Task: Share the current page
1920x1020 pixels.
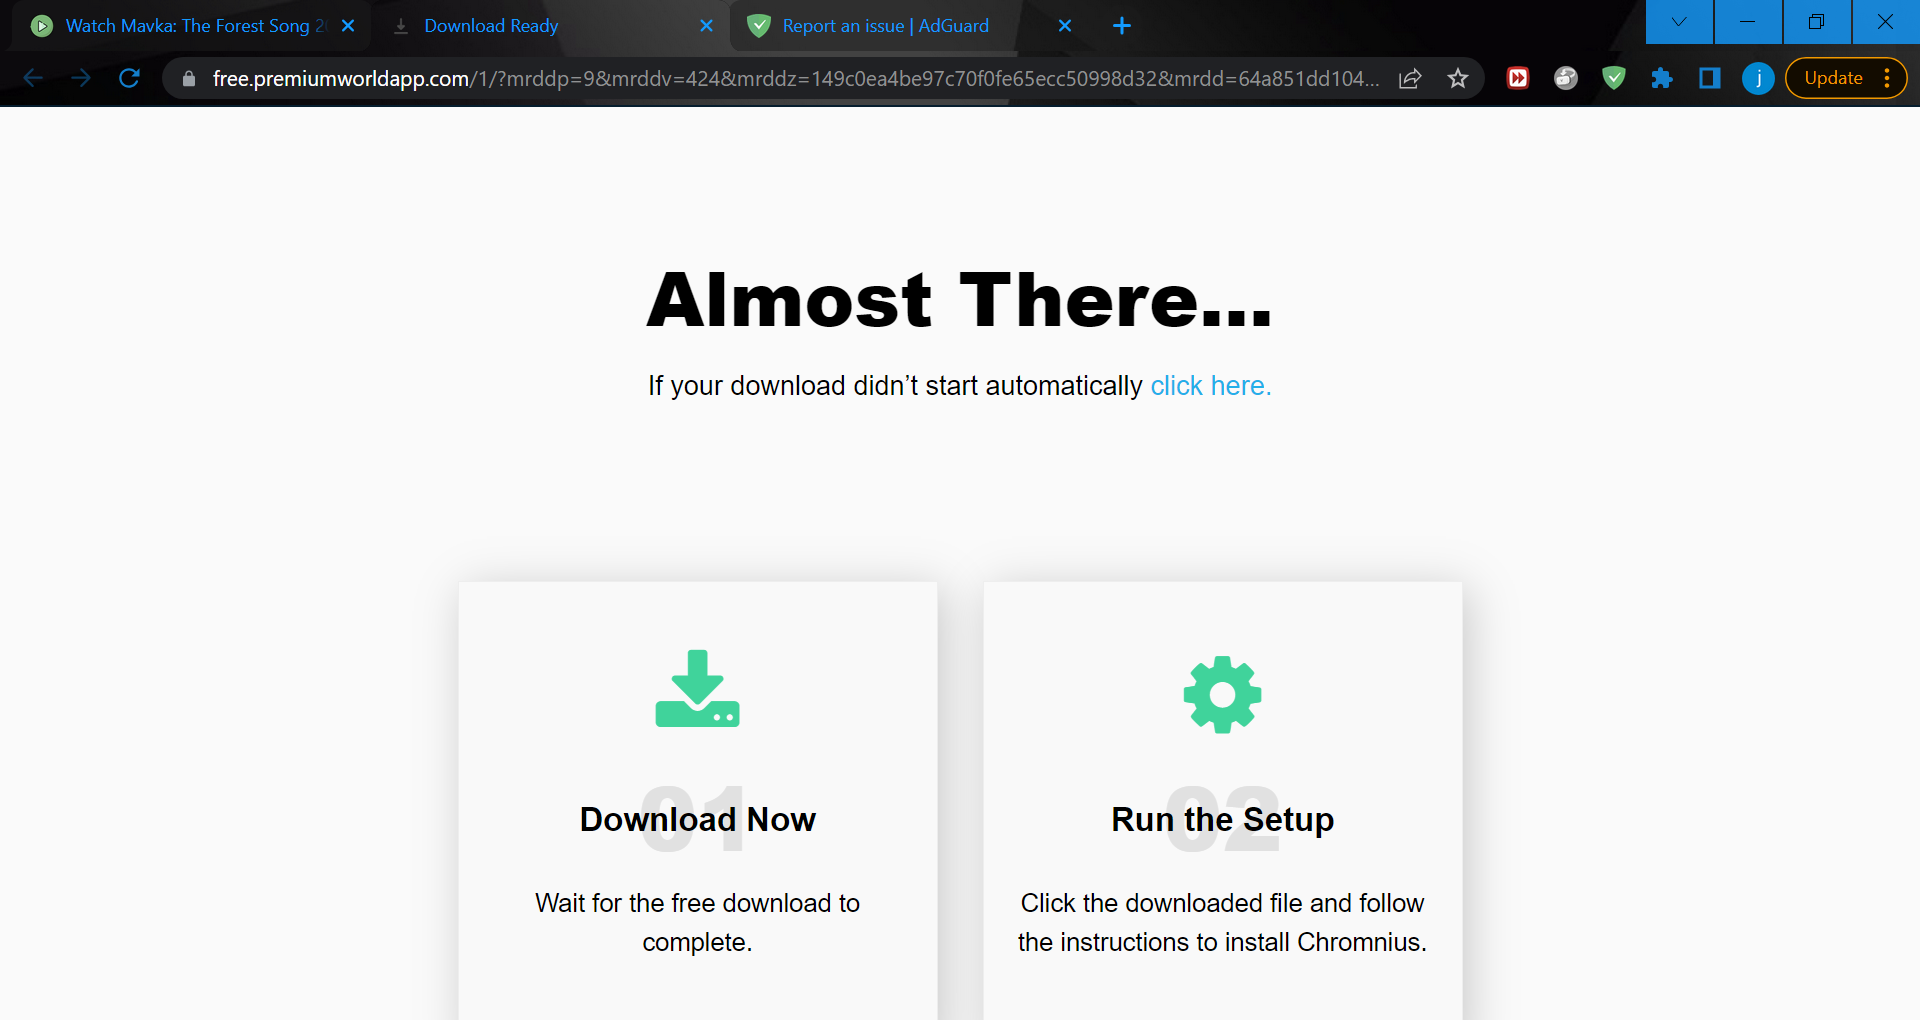Action: click(x=1410, y=78)
